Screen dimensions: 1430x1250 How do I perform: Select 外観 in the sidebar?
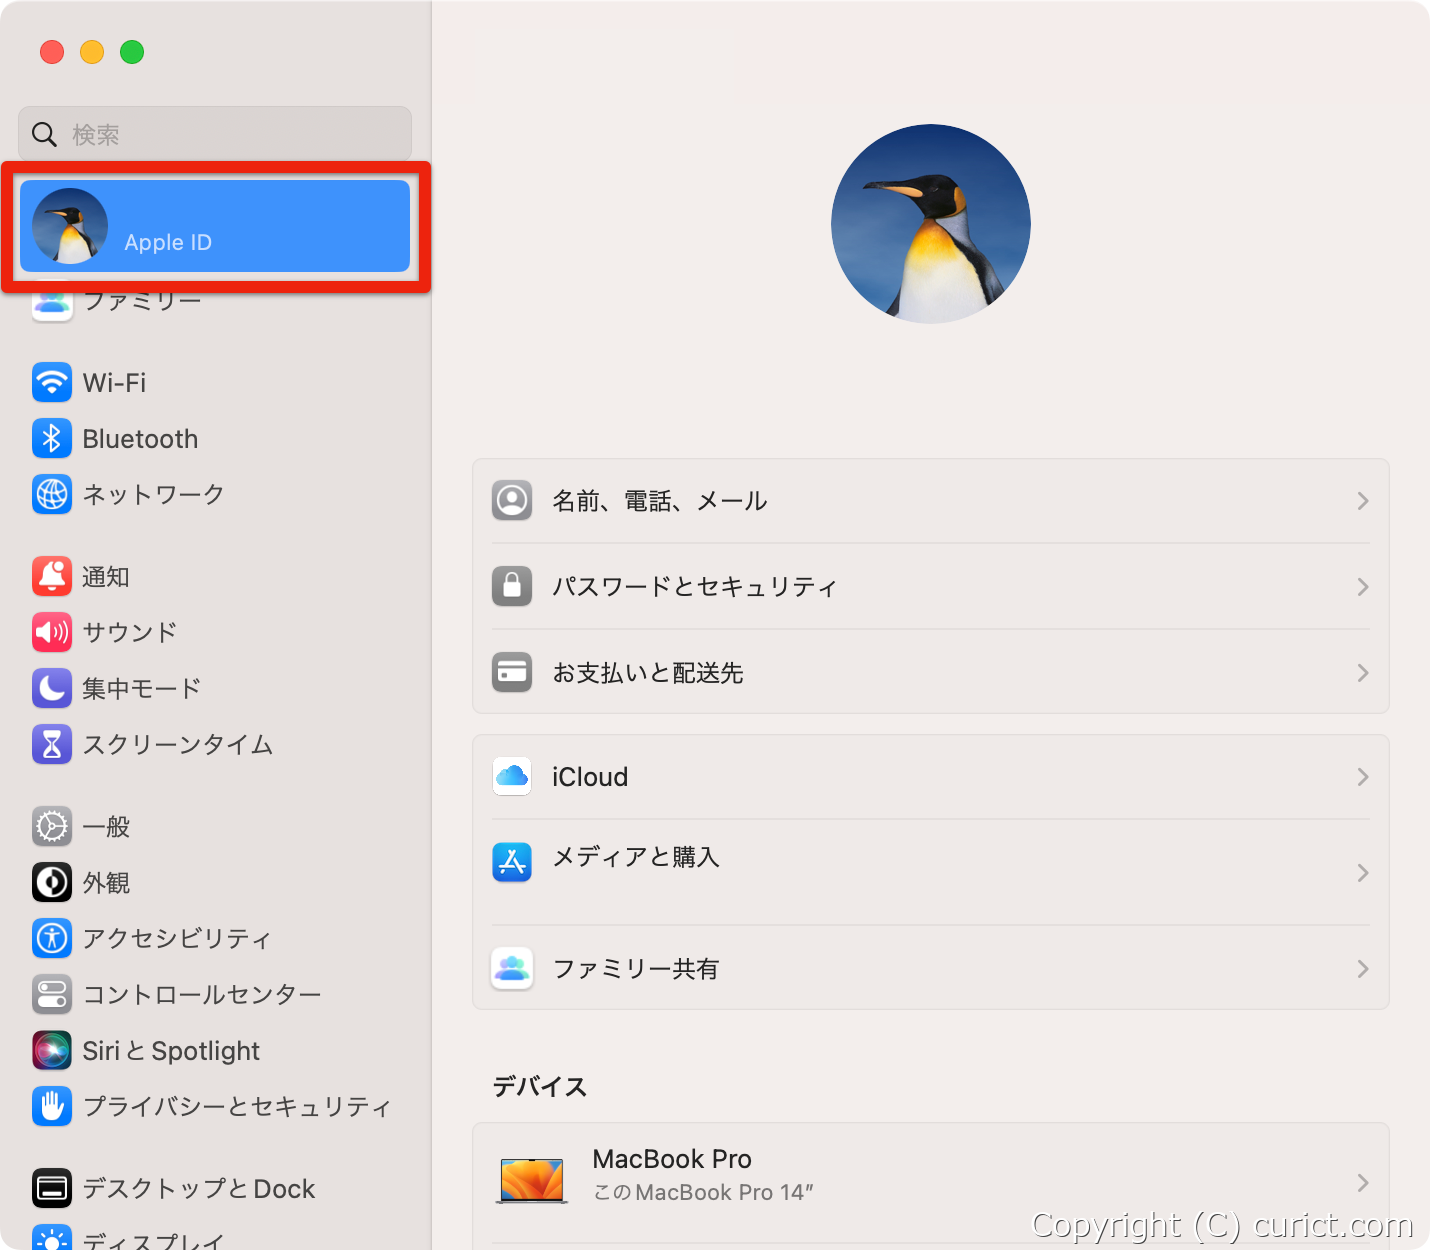pos(106,883)
